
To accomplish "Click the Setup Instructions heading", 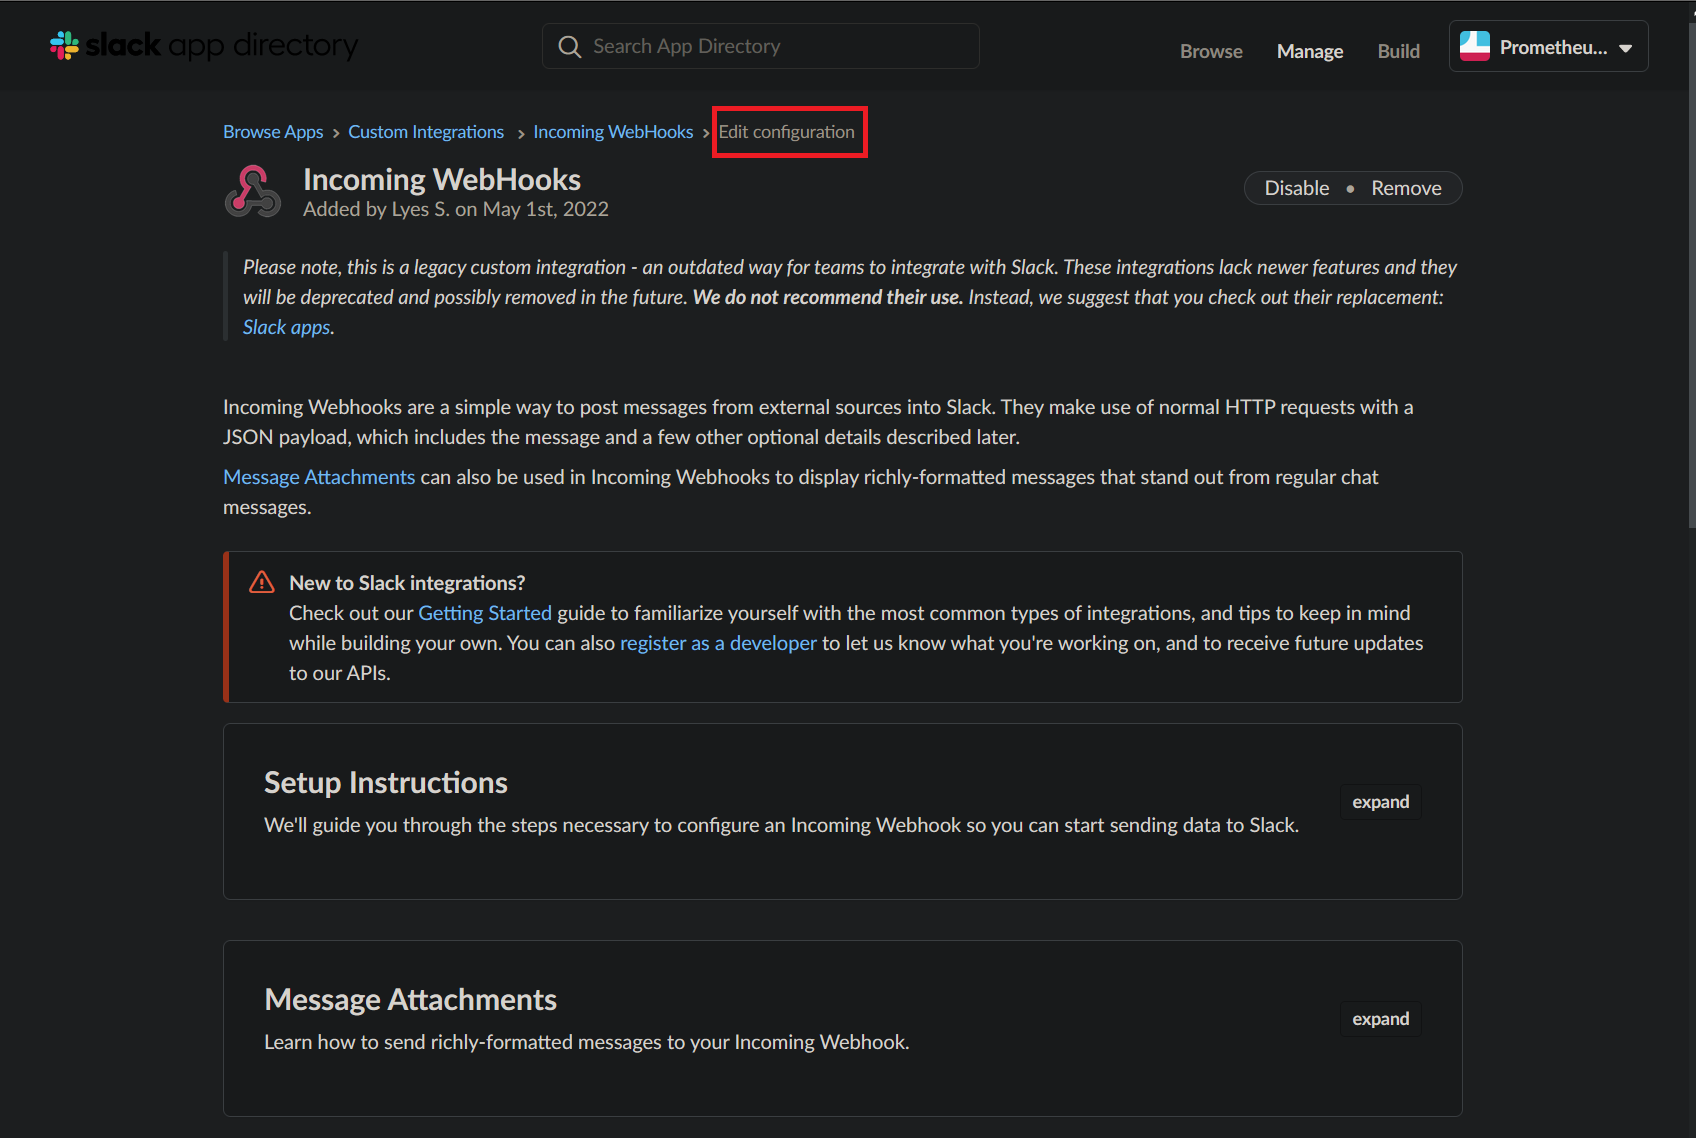I will (386, 782).
